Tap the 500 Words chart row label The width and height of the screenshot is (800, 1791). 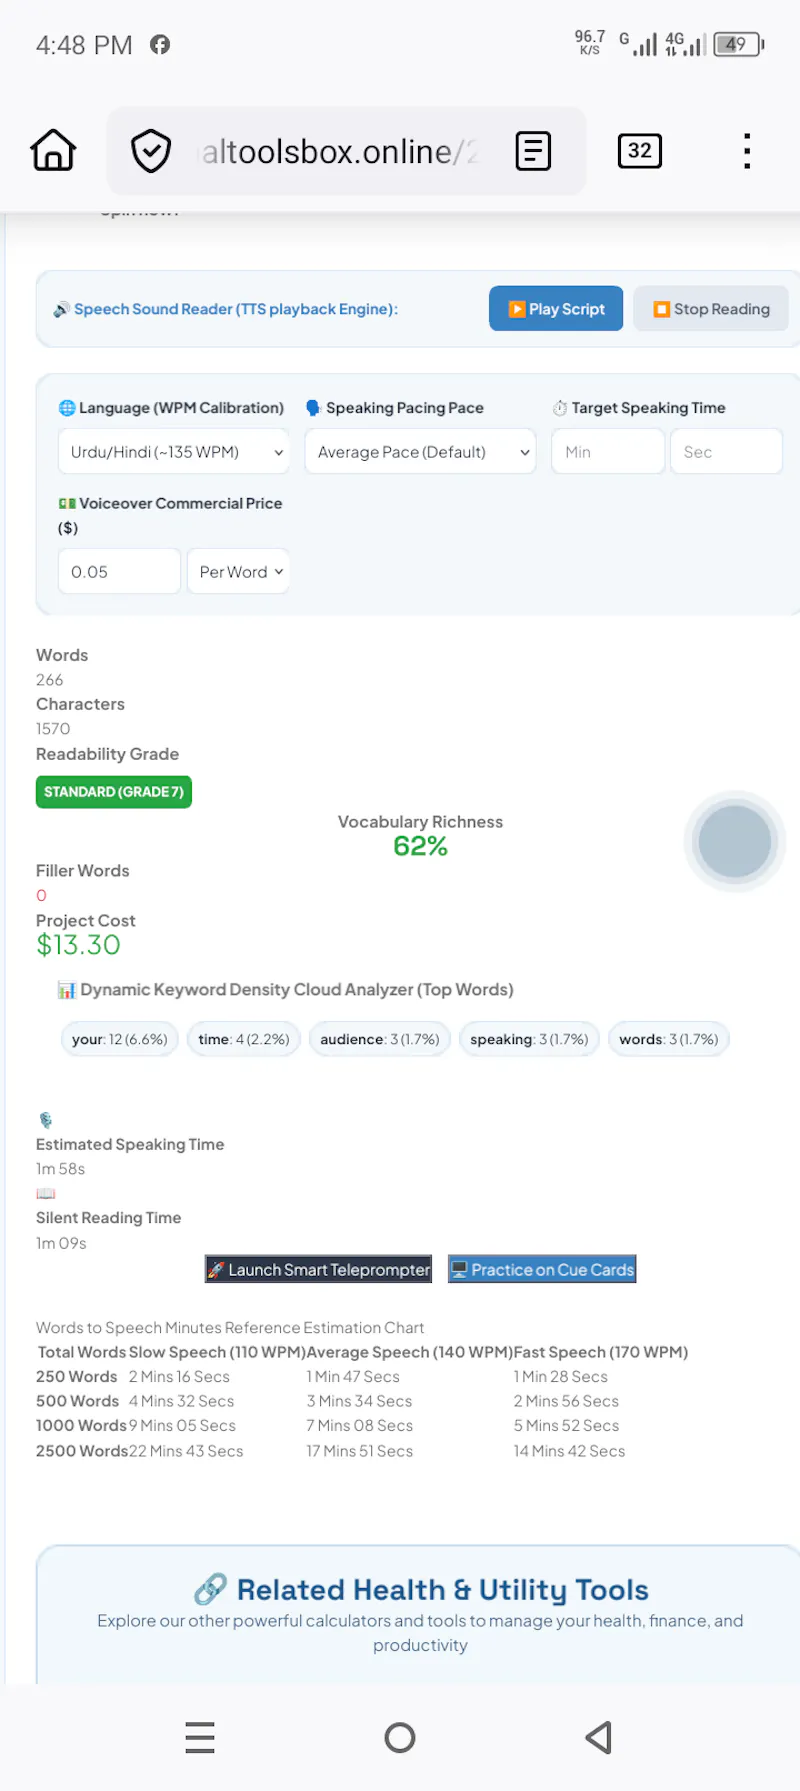[77, 1401]
